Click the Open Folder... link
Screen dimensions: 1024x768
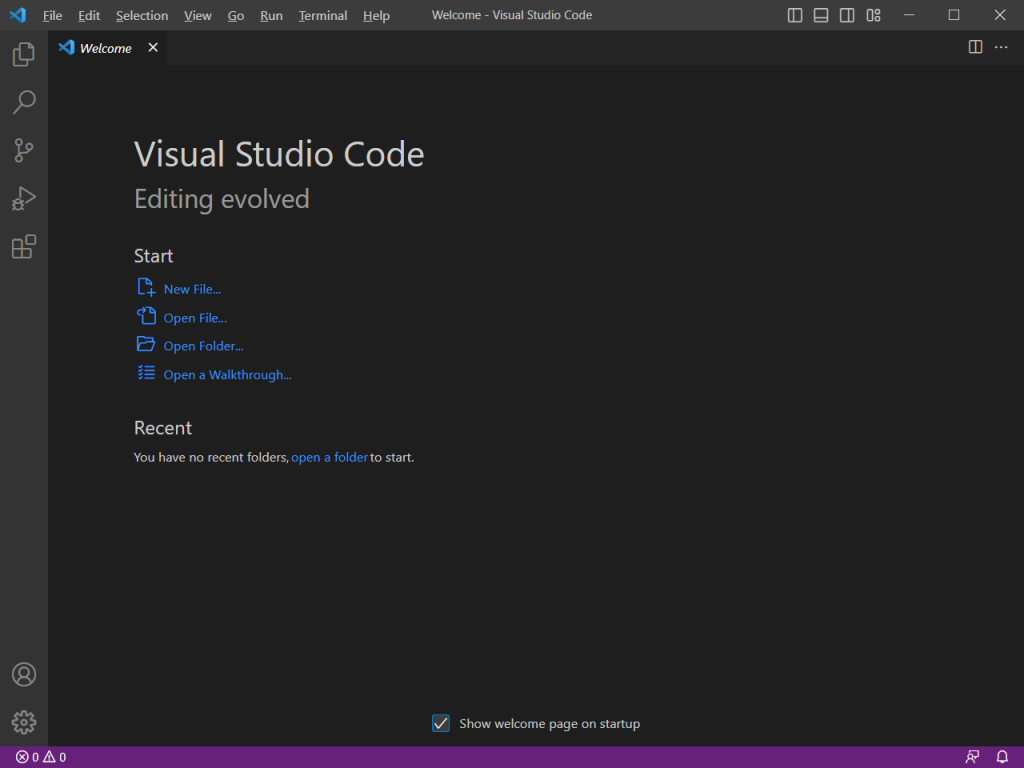click(203, 346)
